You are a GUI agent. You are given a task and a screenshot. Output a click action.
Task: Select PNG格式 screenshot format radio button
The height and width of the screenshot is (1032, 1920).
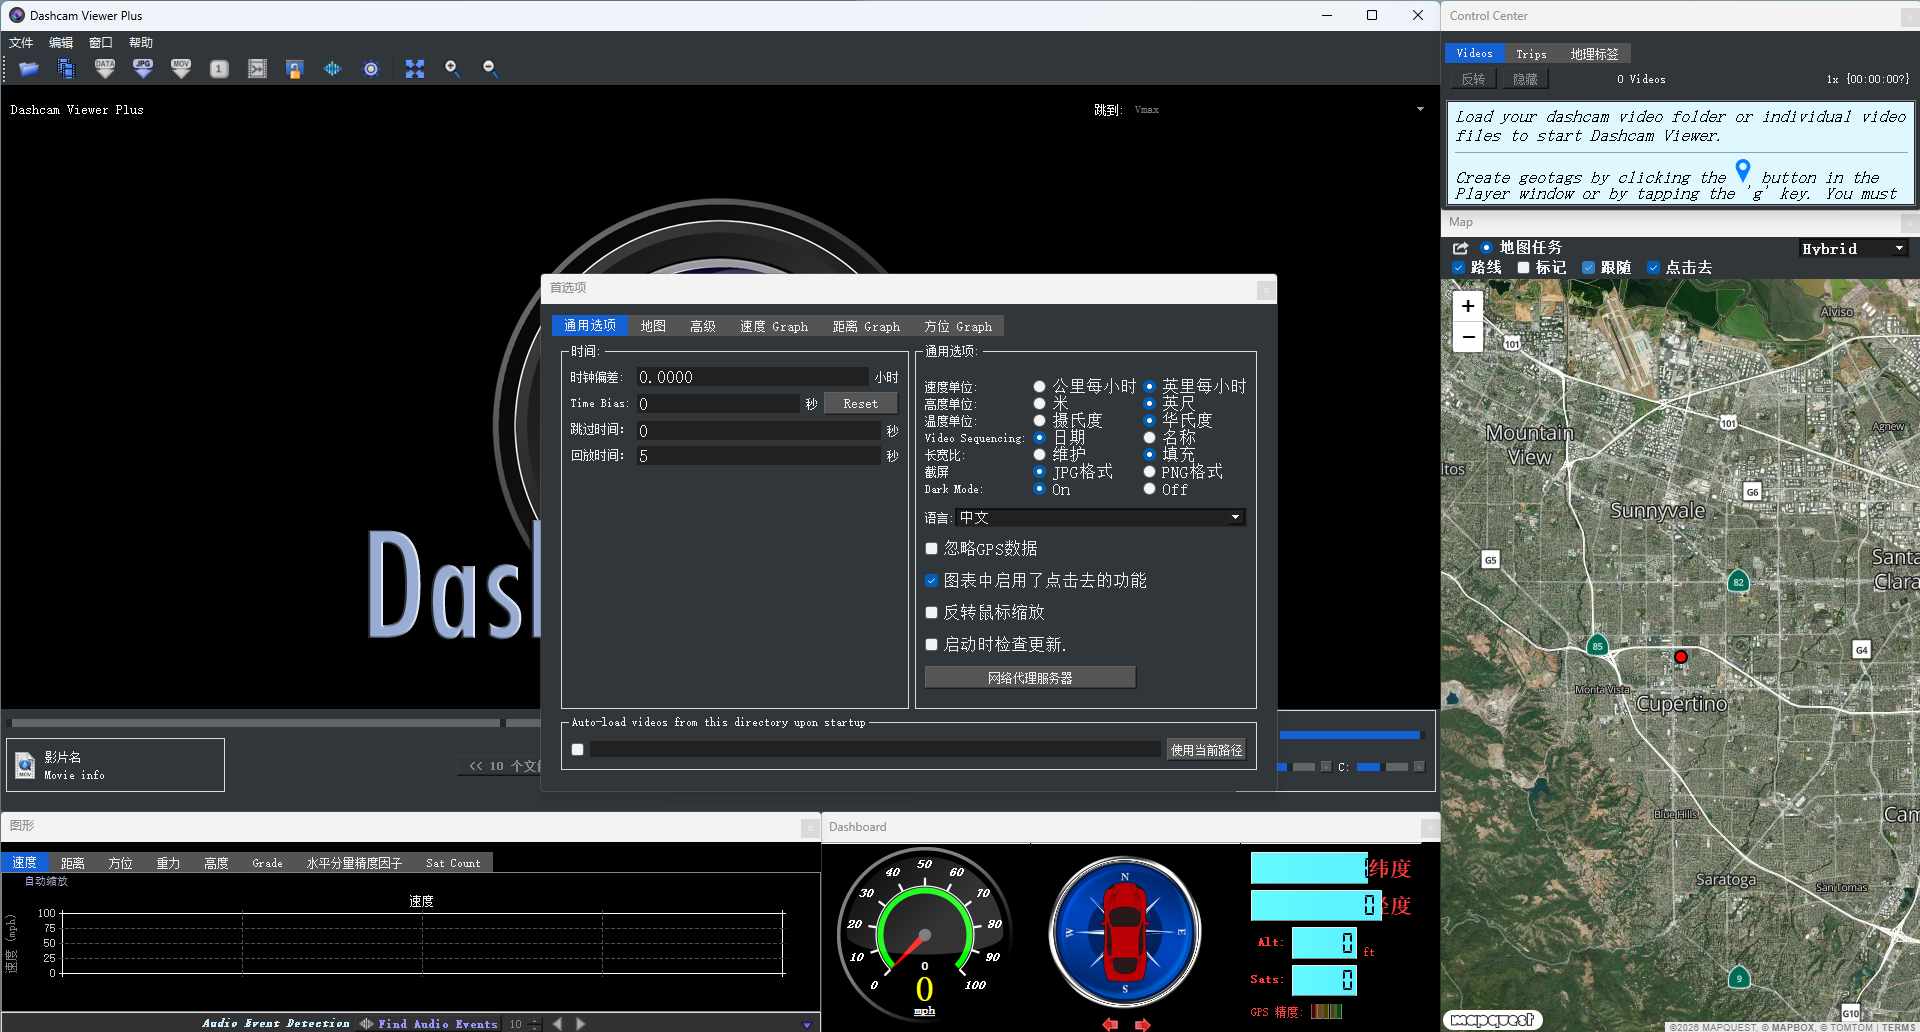(x=1149, y=472)
